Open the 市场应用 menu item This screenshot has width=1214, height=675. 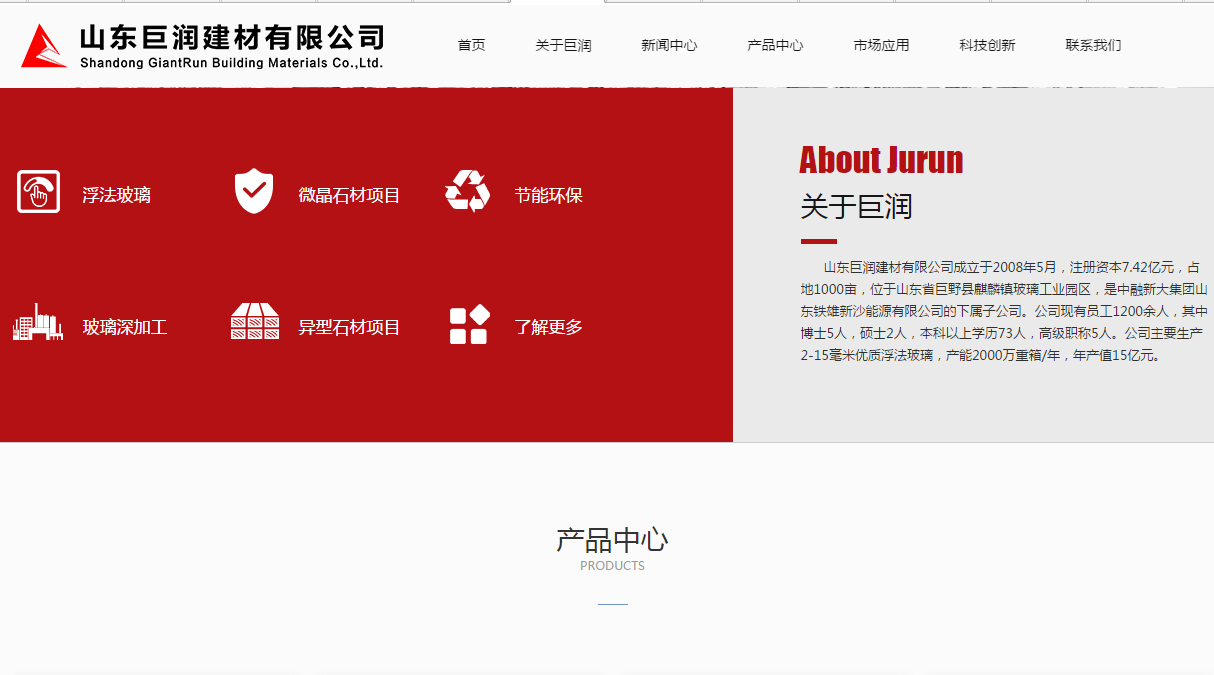(x=882, y=45)
